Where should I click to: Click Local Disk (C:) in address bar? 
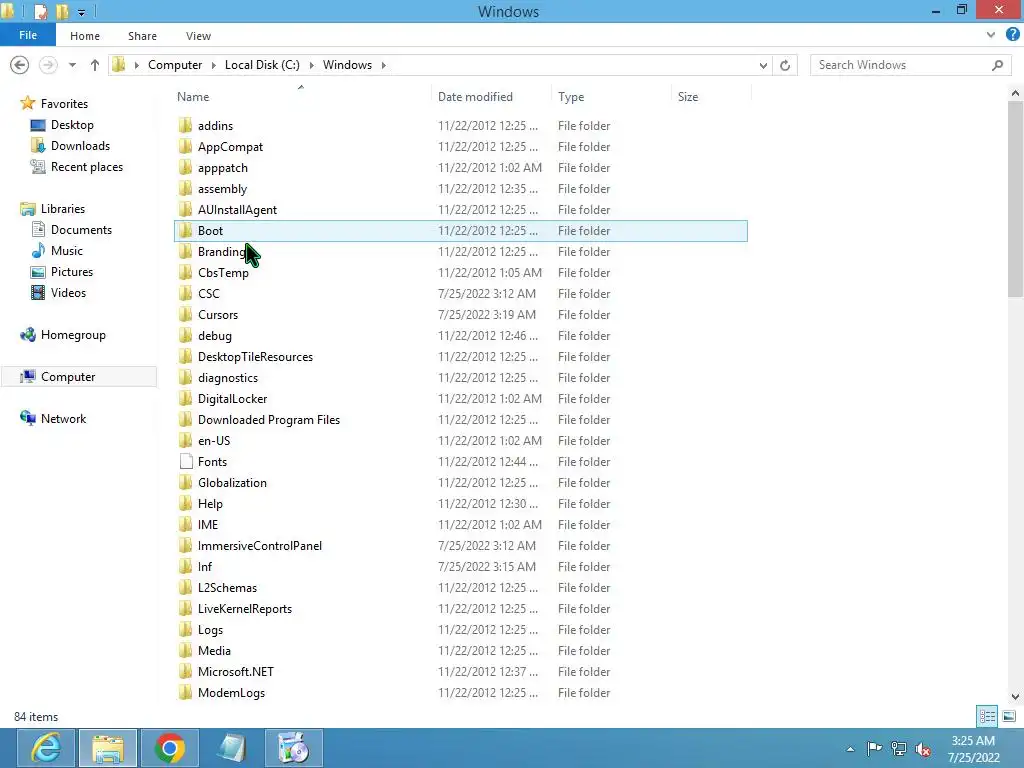(x=262, y=65)
